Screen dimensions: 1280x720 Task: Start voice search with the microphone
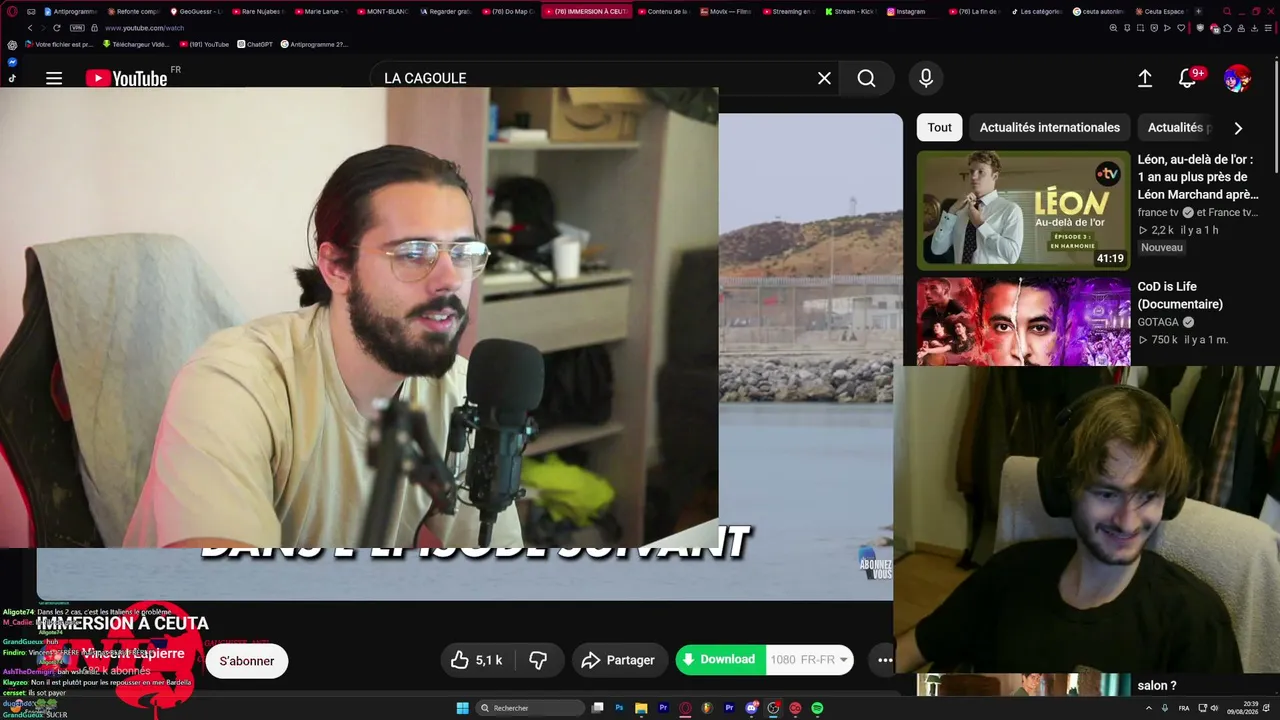926,78
